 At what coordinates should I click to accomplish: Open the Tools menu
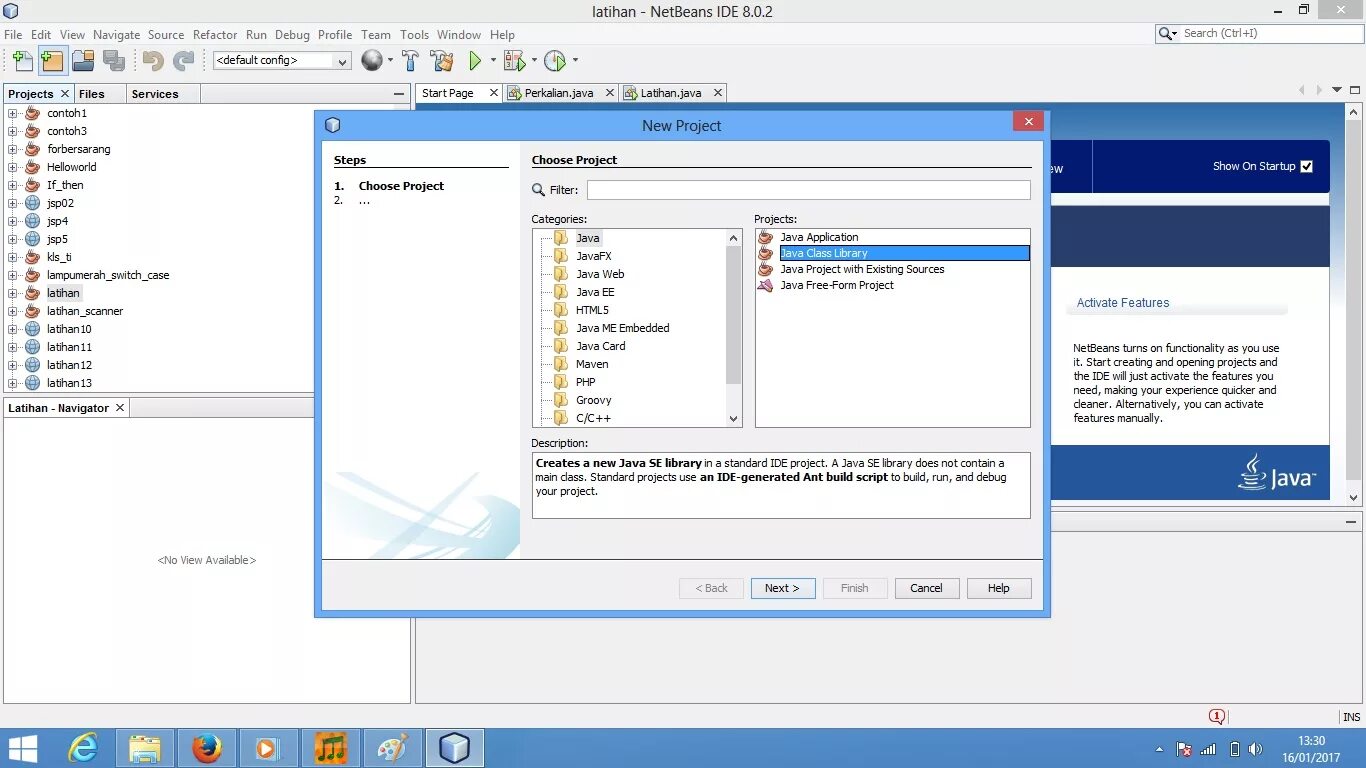pos(414,34)
